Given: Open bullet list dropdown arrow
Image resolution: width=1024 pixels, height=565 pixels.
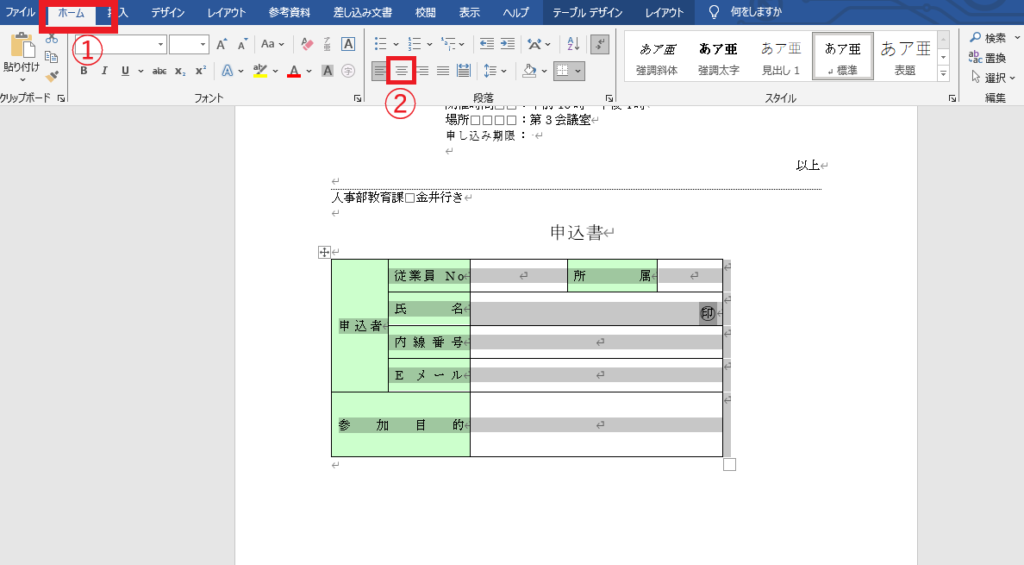Looking at the screenshot, I should [x=396, y=44].
